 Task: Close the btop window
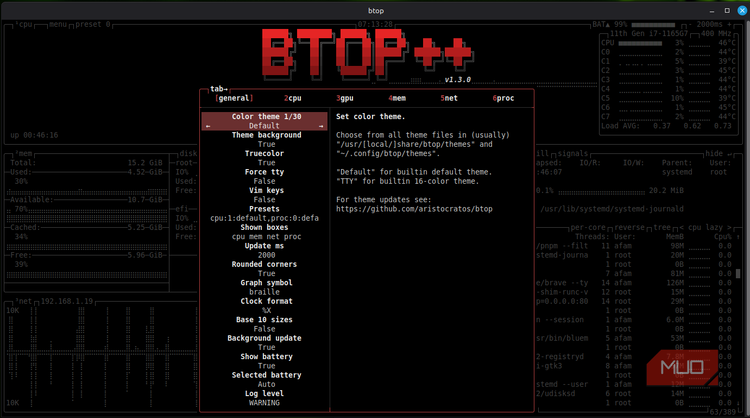(742, 11)
